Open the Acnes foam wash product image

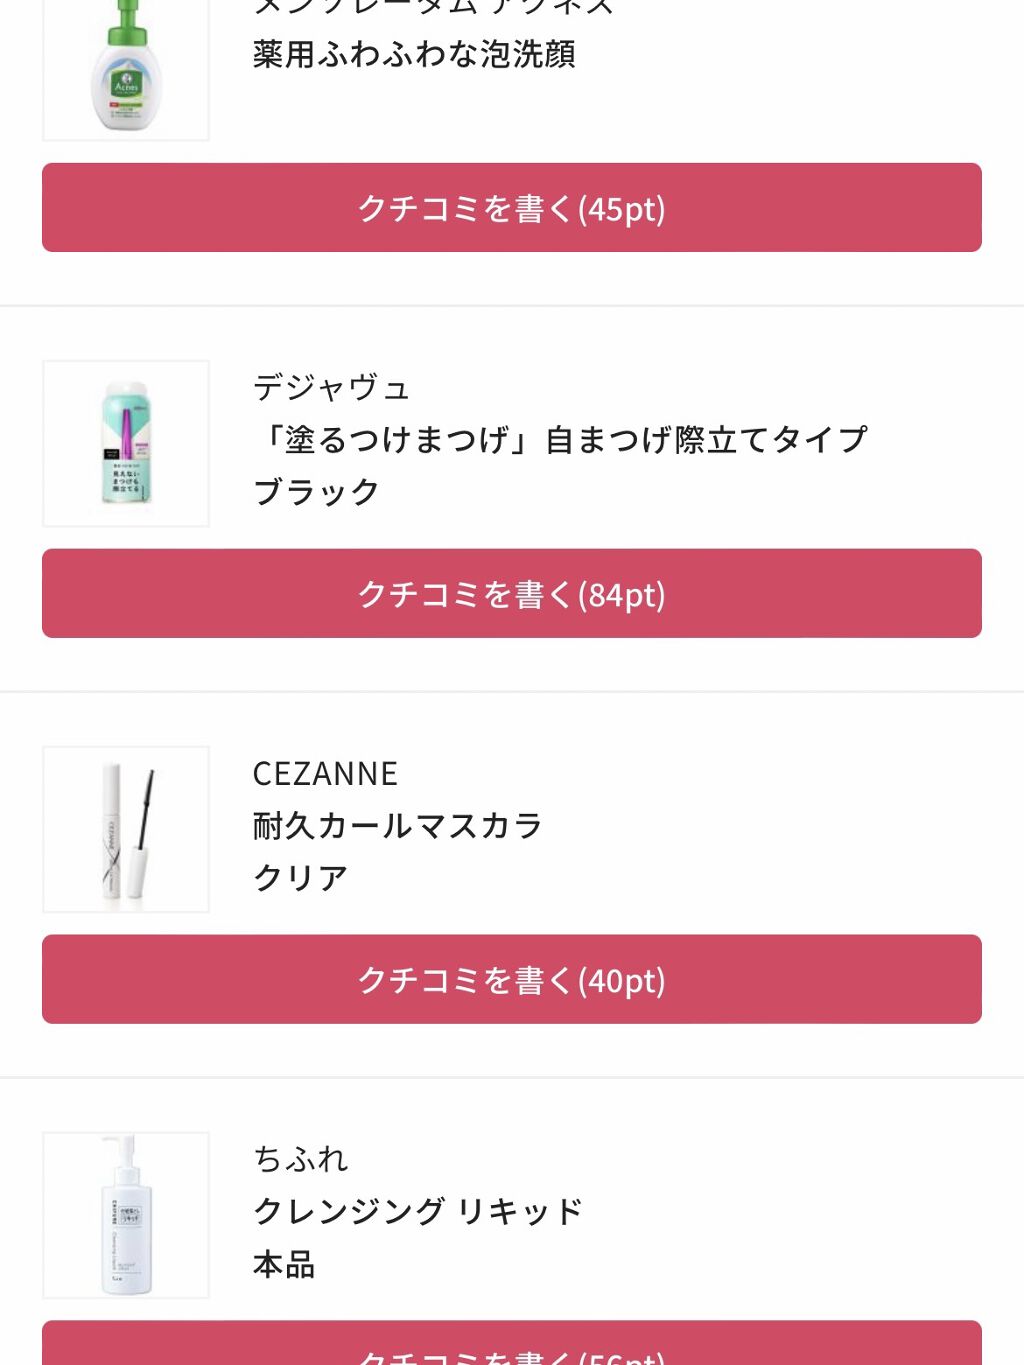pyautogui.click(x=126, y=70)
